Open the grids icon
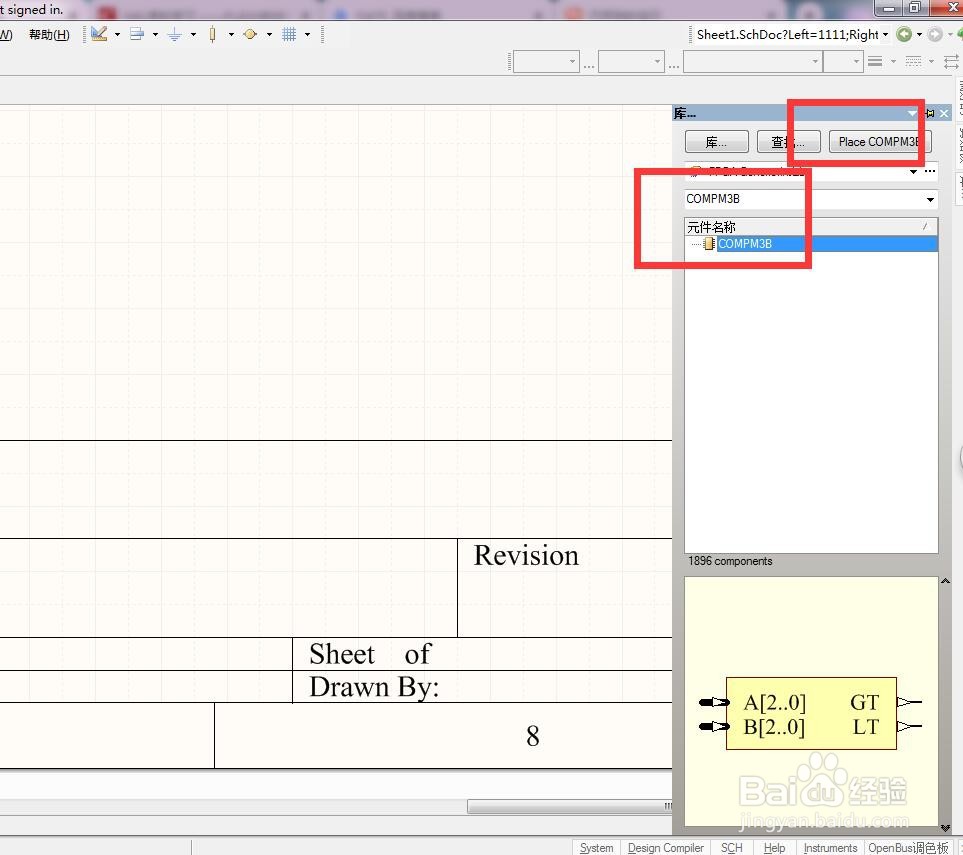 pos(289,34)
